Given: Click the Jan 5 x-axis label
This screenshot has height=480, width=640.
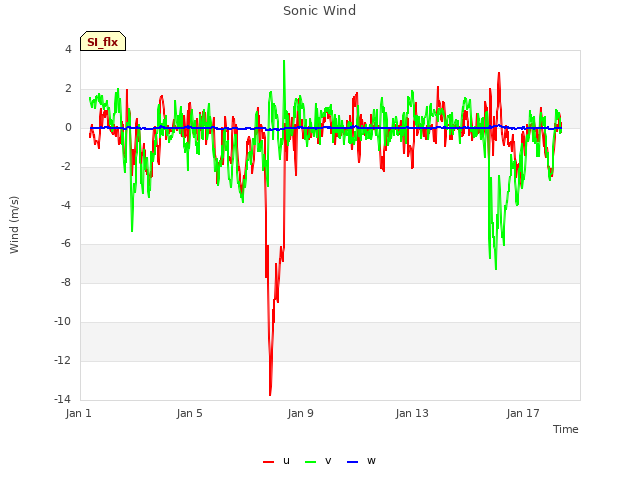Looking at the screenshot, I should [x=189, y=413].
